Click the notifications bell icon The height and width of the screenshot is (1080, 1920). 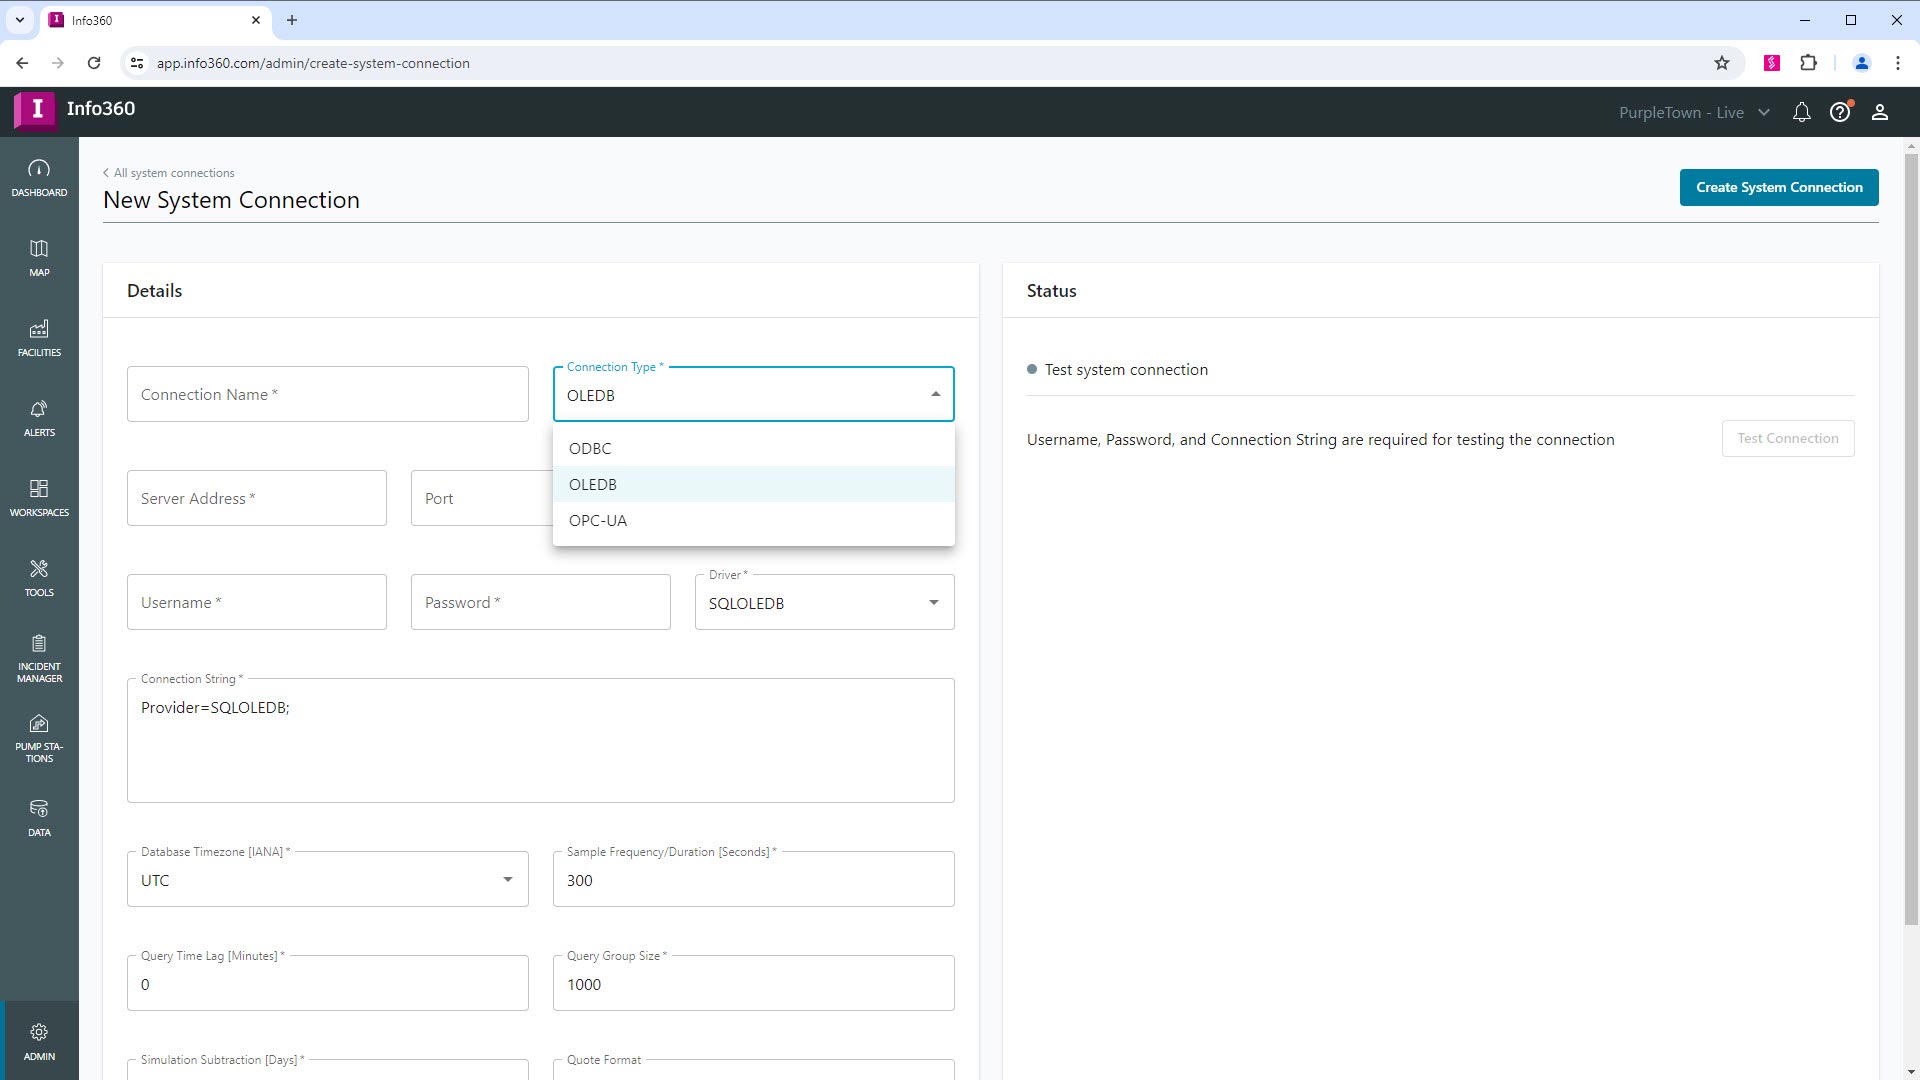(1801, 113)
